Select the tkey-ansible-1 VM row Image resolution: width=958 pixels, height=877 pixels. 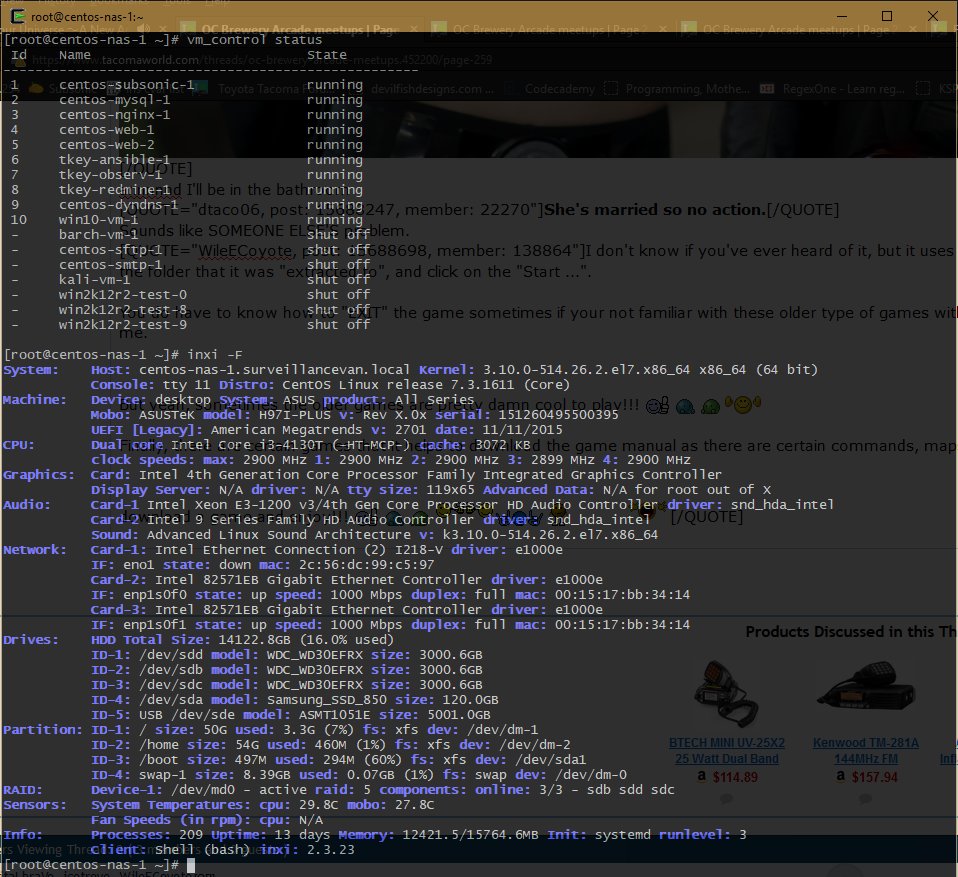point(186,160)
